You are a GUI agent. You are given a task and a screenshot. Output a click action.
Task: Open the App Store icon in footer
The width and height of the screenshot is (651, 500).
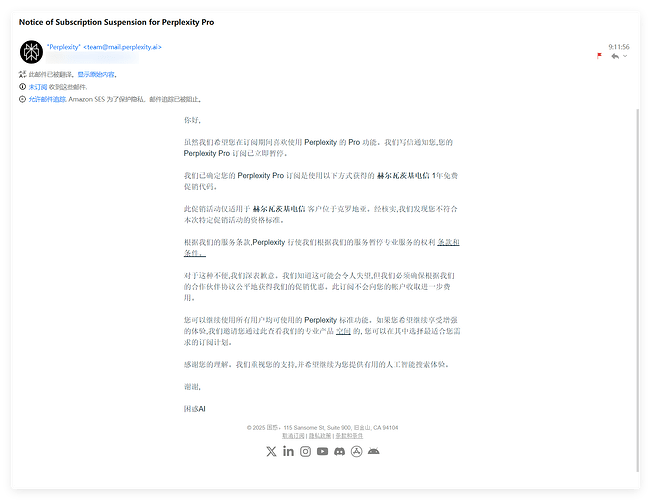[357, 451]
